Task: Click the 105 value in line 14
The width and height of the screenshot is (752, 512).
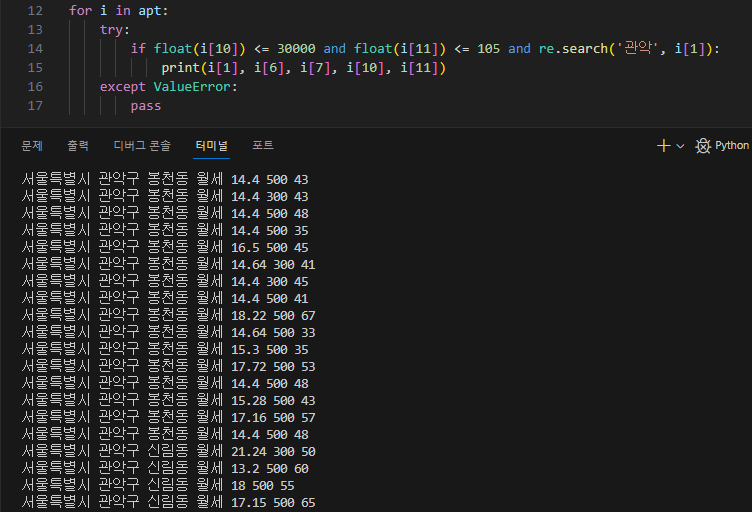Action: click(488, 48)
